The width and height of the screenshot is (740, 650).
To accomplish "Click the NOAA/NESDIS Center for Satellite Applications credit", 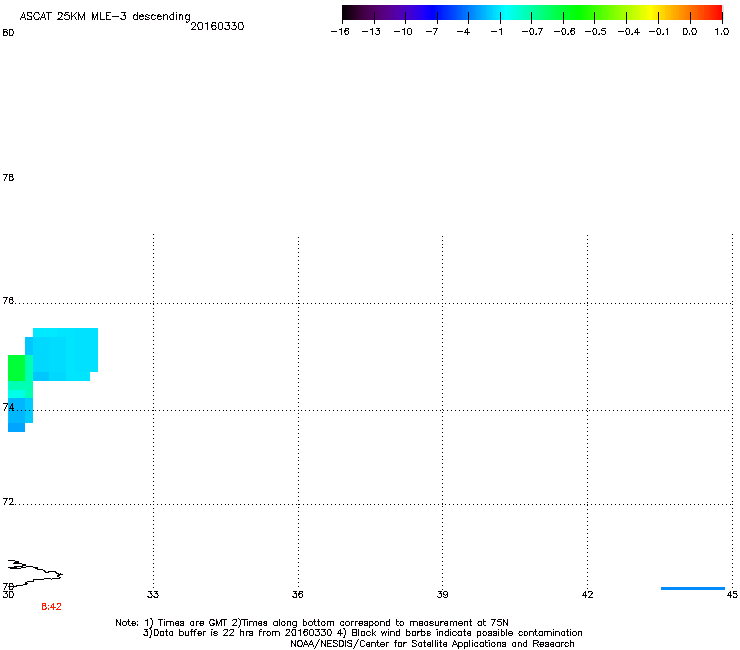I will pyautogui.click(x=432, y=643).
